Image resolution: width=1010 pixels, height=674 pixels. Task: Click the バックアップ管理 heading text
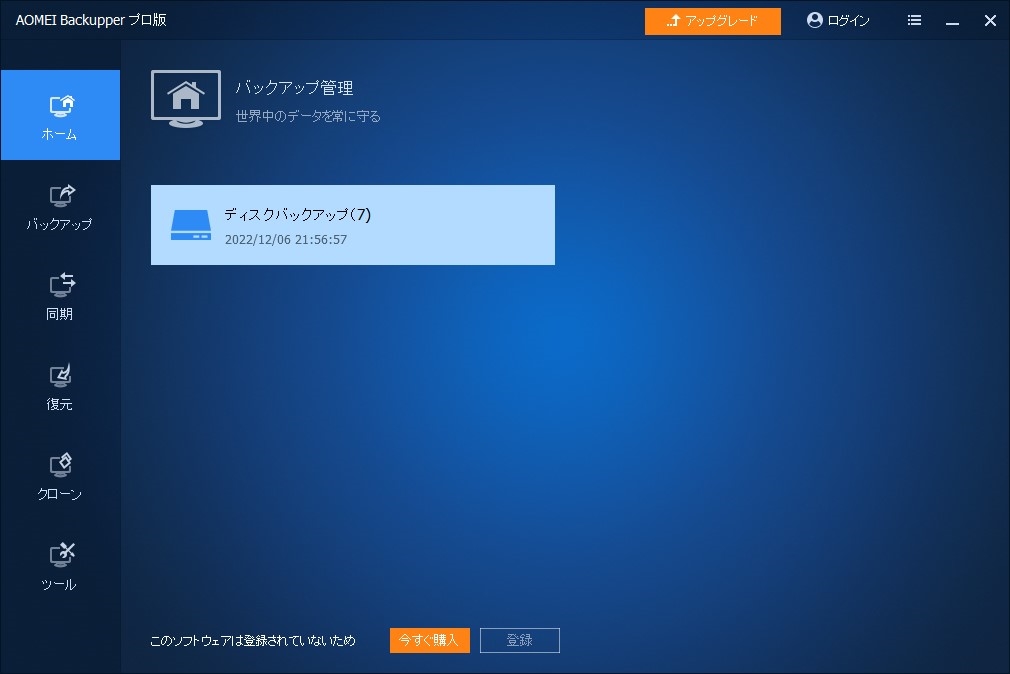coord(294,88)
